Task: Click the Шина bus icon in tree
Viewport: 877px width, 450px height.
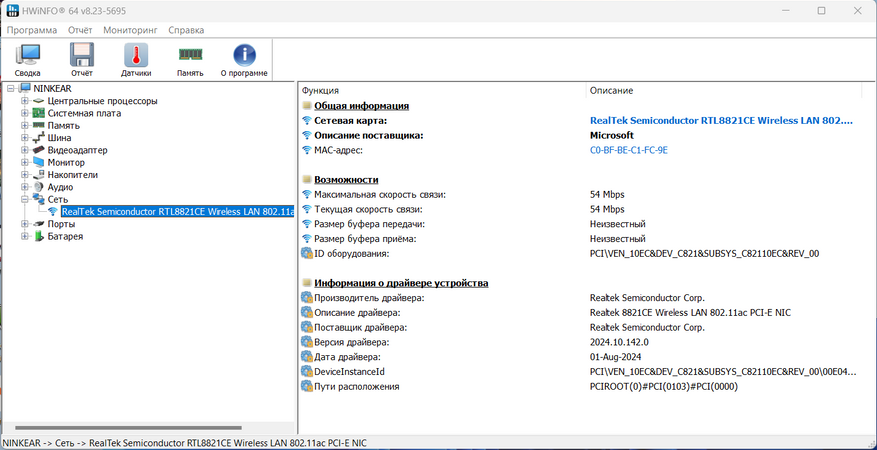Action: 38,138
